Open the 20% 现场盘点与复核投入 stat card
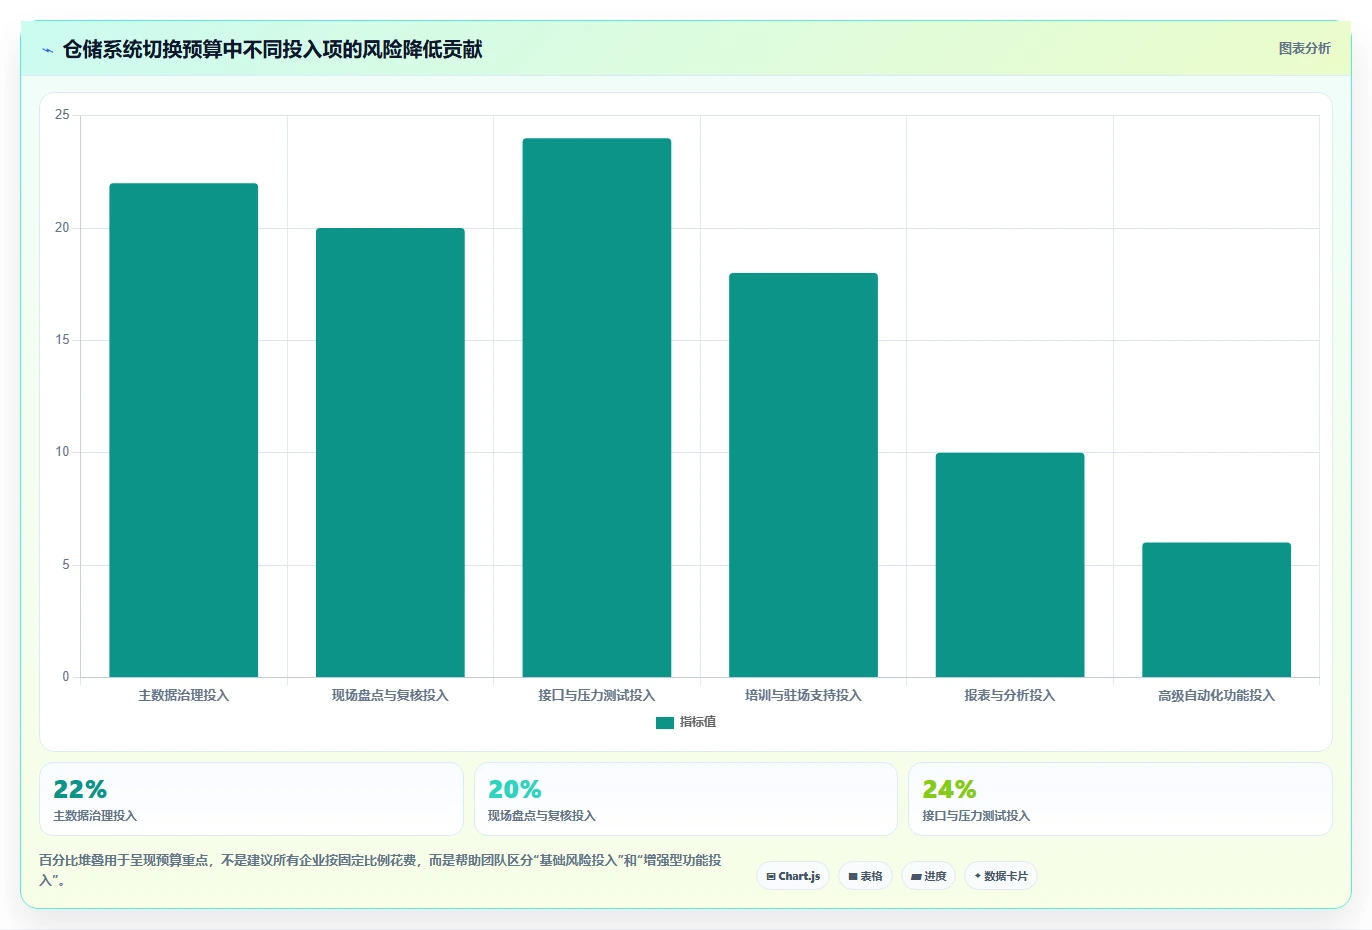The width and height of the screenshot is (1372, 930). point(686,799)
